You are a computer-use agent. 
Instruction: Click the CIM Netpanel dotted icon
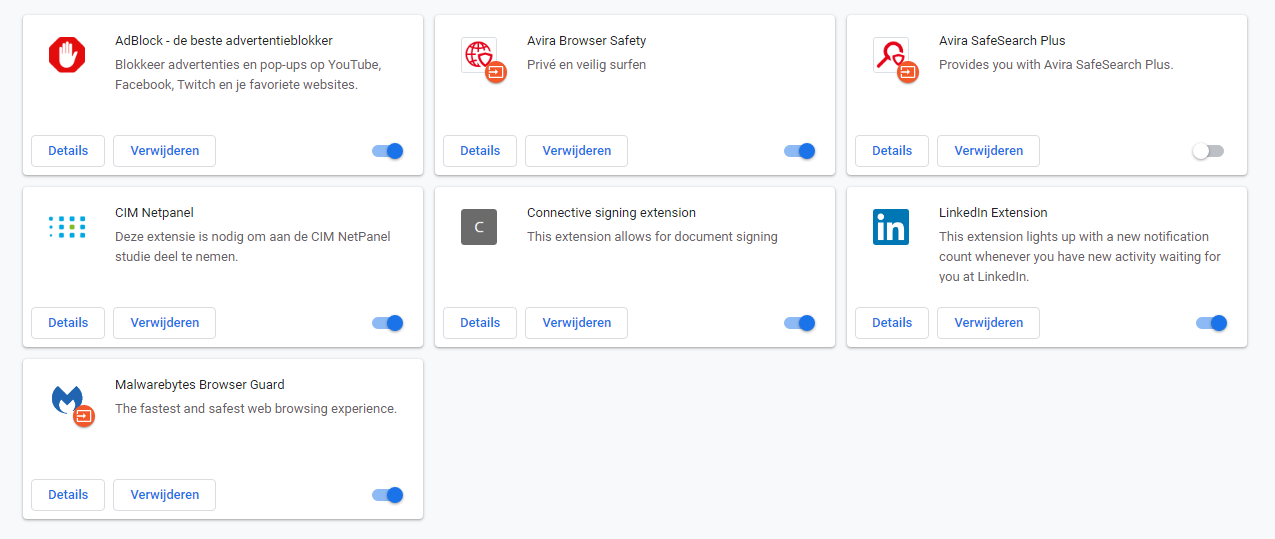tap(67, 227)
